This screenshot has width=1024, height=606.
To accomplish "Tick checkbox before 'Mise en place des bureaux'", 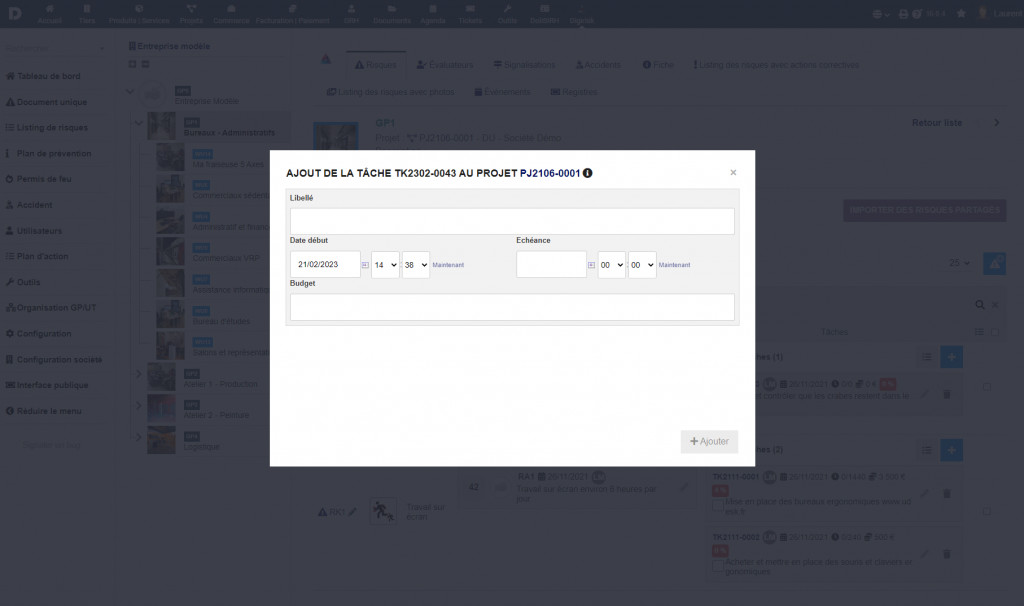I will tap(718, 505).
